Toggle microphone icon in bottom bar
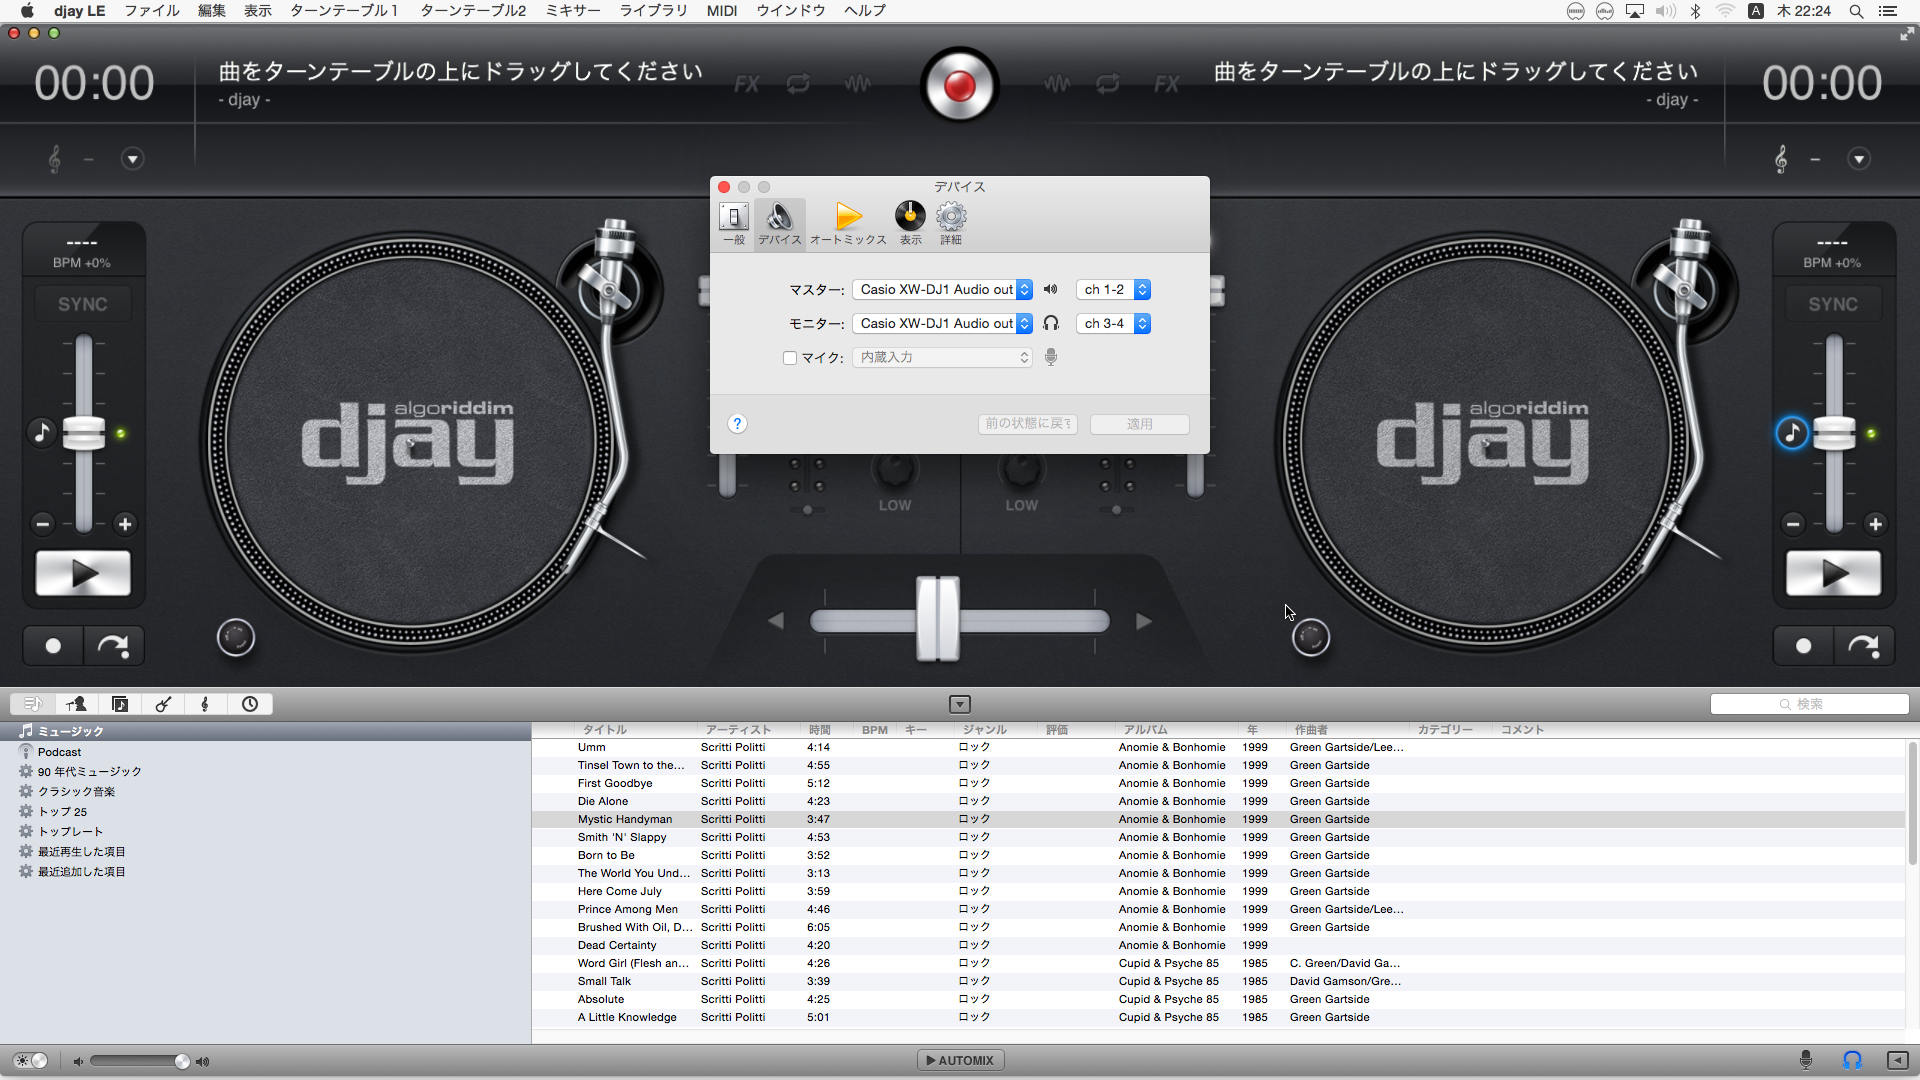 (x=1806, y=1060)
